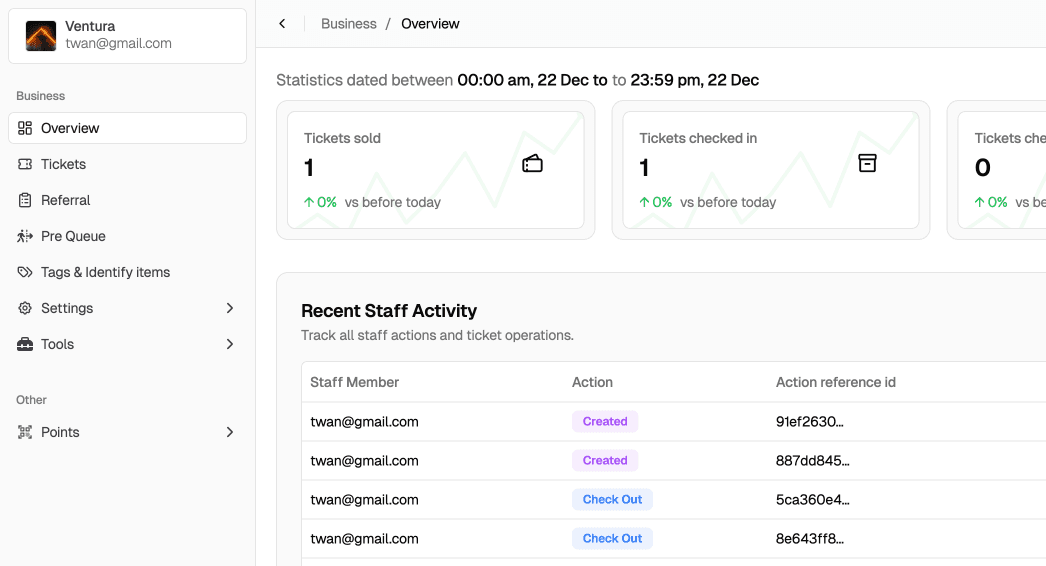Screen dimensions: 1046x566
Task: Open the Pre Queue page
Action: click(127, 236)
